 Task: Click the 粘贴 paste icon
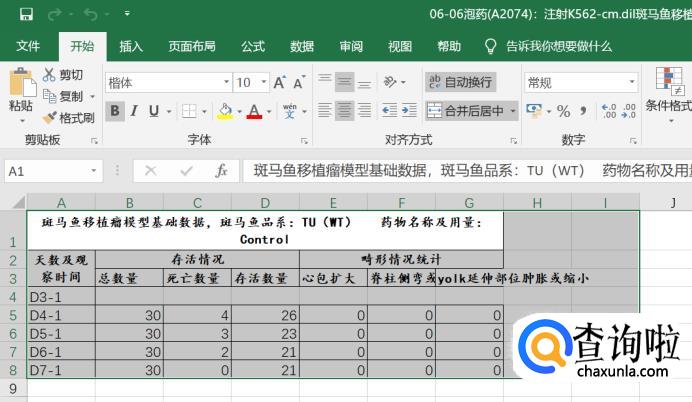[22, 82]
